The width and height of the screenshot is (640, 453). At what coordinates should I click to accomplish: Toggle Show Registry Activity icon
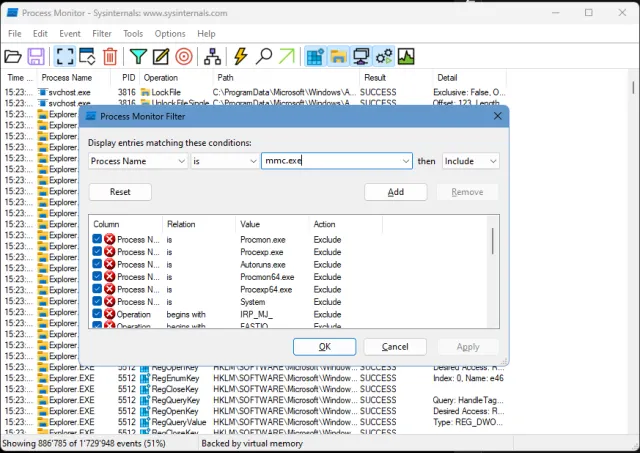coord(315,57)
